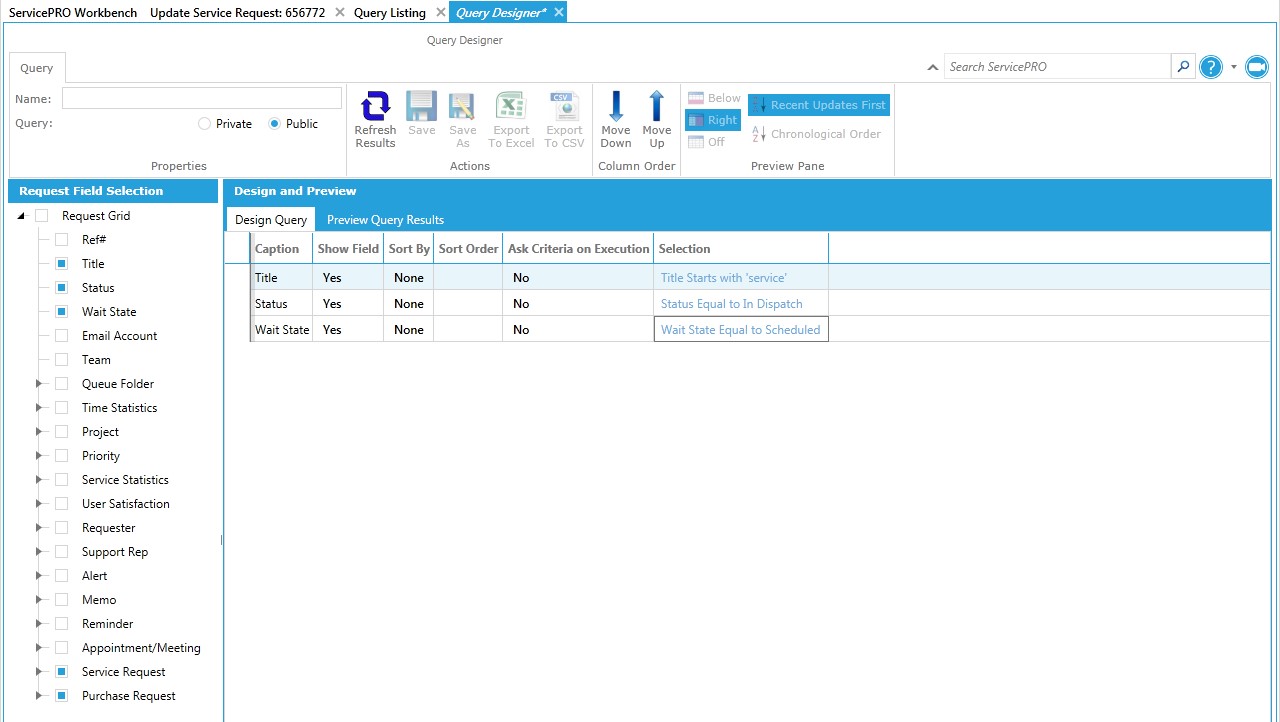The height and width of the screenshot is (722, 1280).
Task: Click the Export To Excel icon
Action: tap(511, 106)
